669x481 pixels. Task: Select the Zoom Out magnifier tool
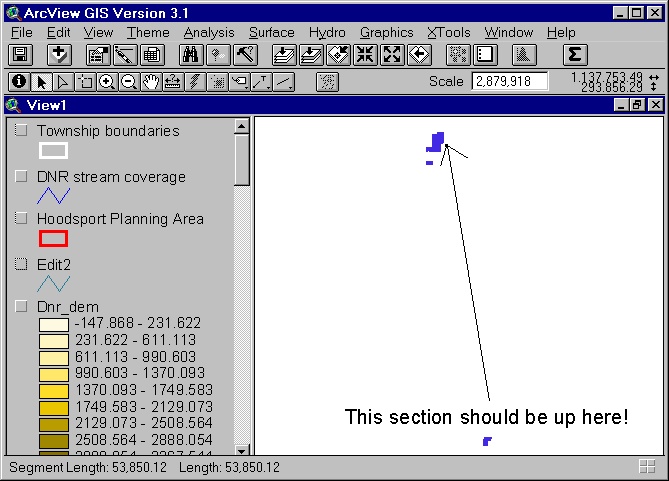[129, 82]
